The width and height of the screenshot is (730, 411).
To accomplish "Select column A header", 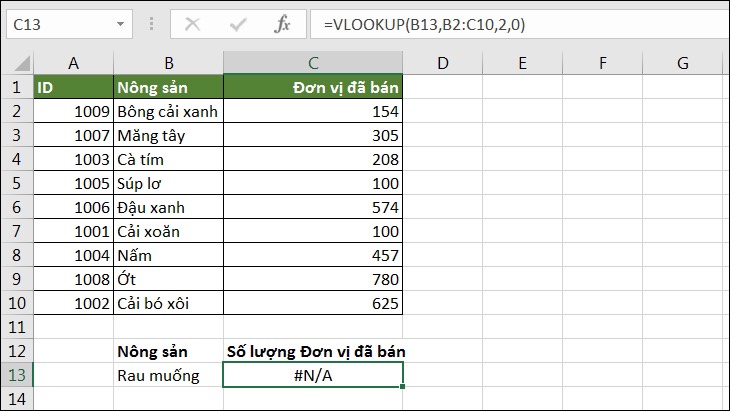I will [74, 63].
